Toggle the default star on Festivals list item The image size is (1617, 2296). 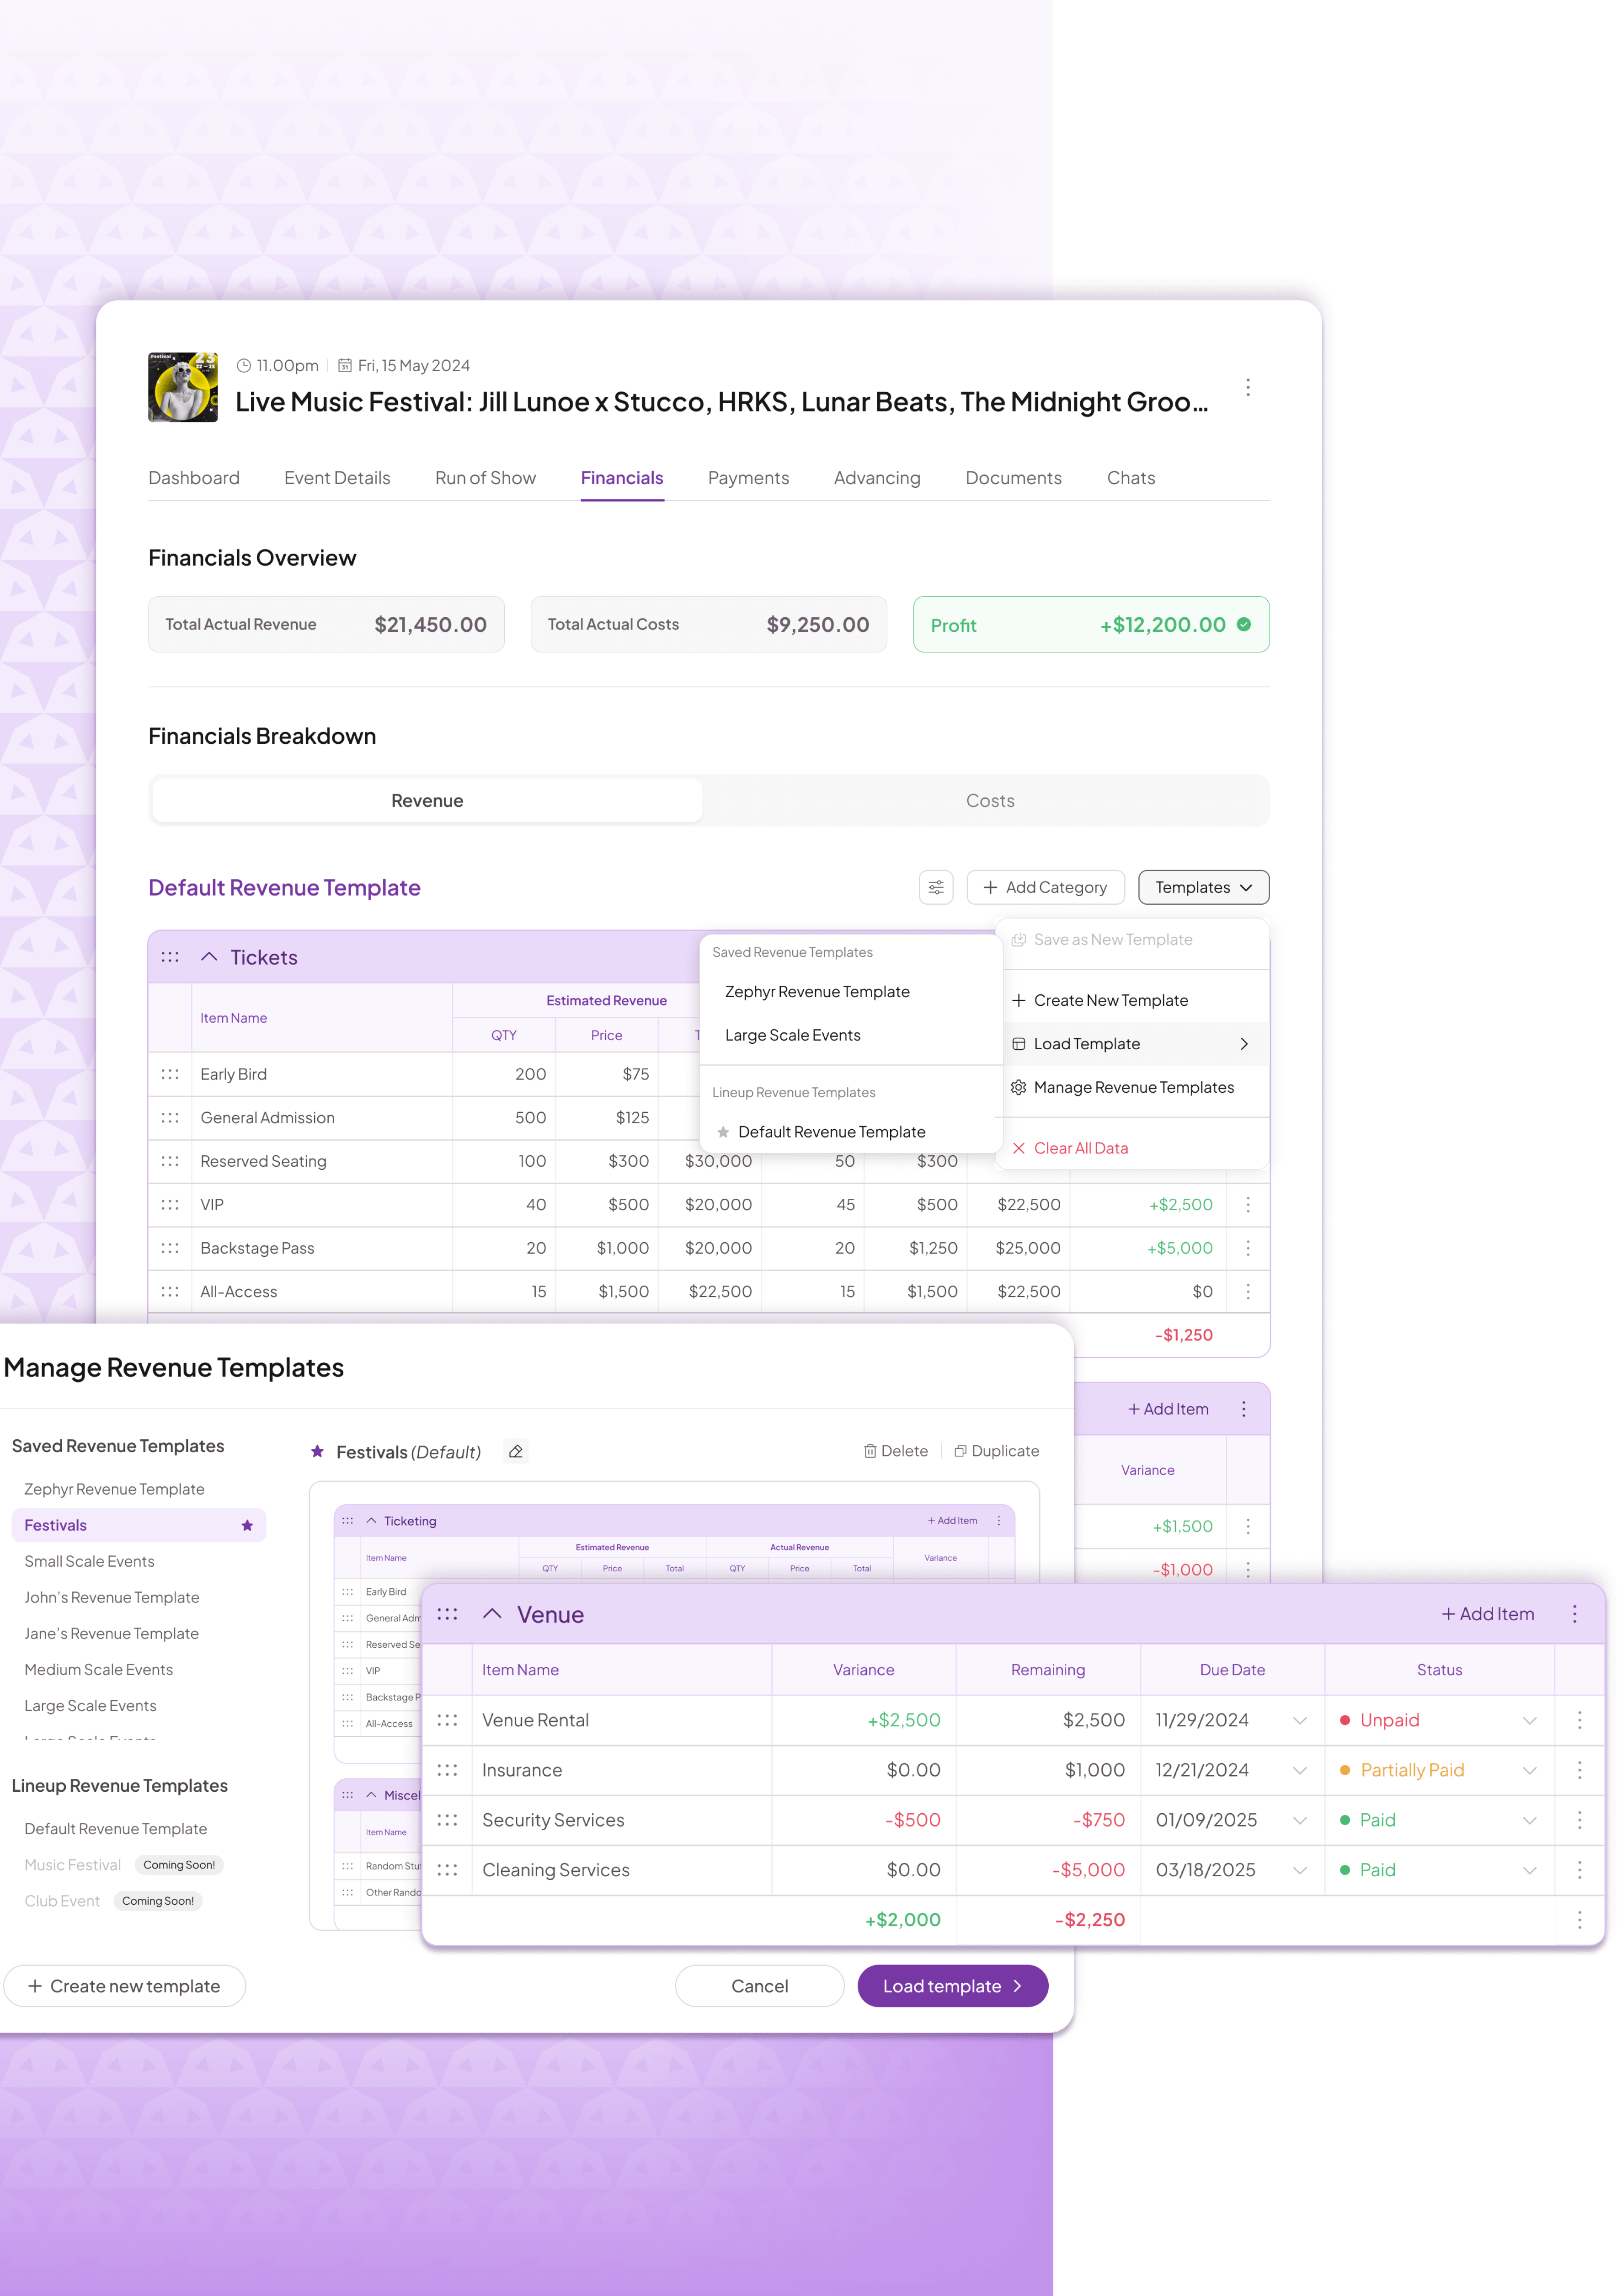(x=247, y=1525)
